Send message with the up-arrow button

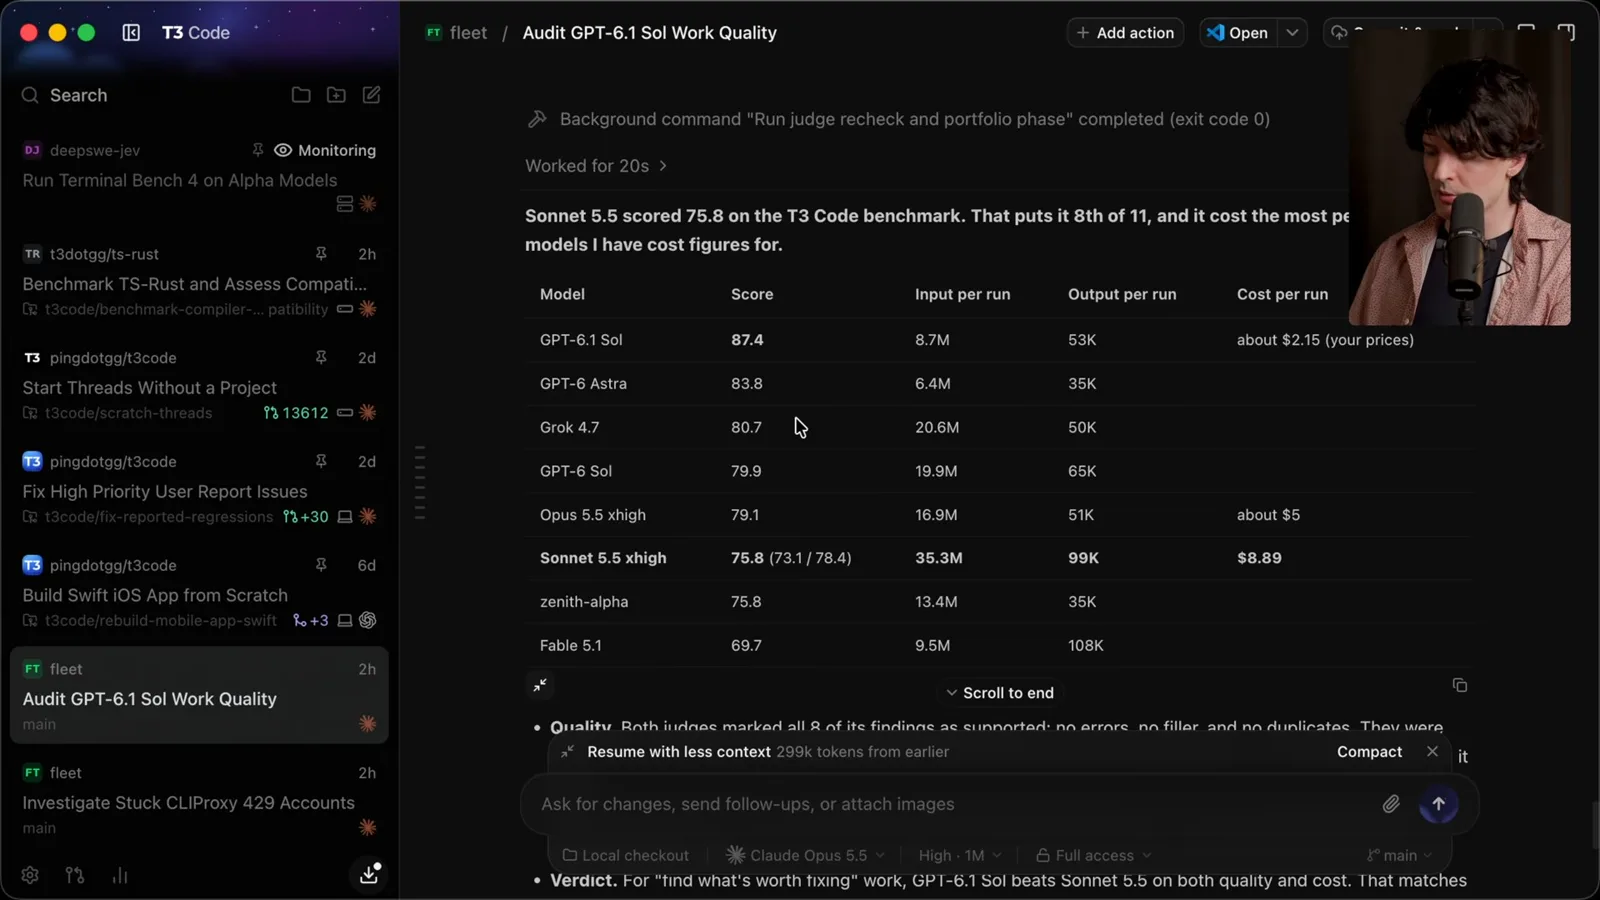click(x=1438, y=804)
